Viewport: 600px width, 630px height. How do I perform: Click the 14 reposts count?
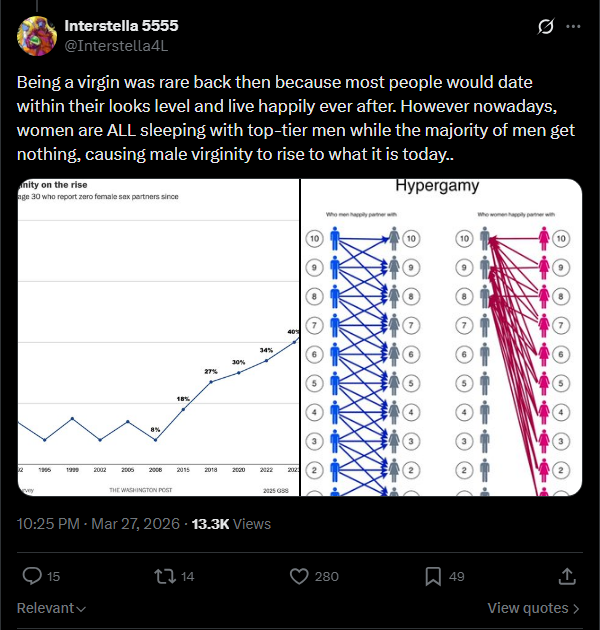[x=187, y=577]
